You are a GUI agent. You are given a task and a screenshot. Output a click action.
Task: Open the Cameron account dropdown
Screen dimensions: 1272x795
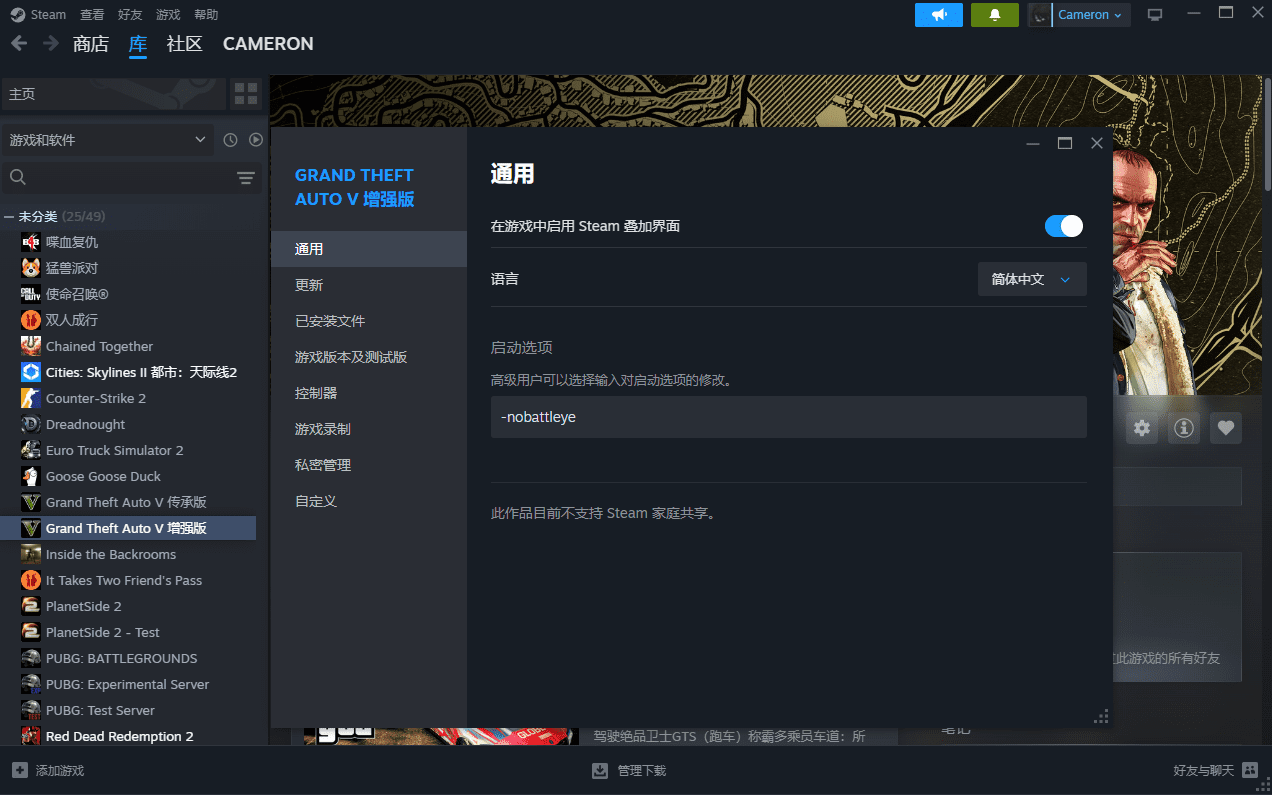pos(1091,15)
